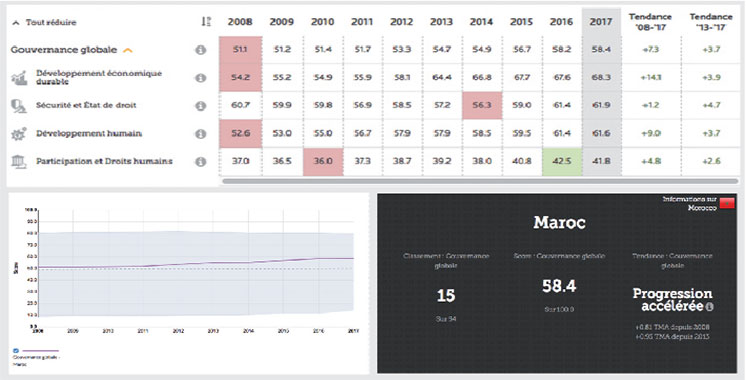Click the red 56.3 cell for 2014
This screenshot has height=380, width=746.
[x=481, y=106]
